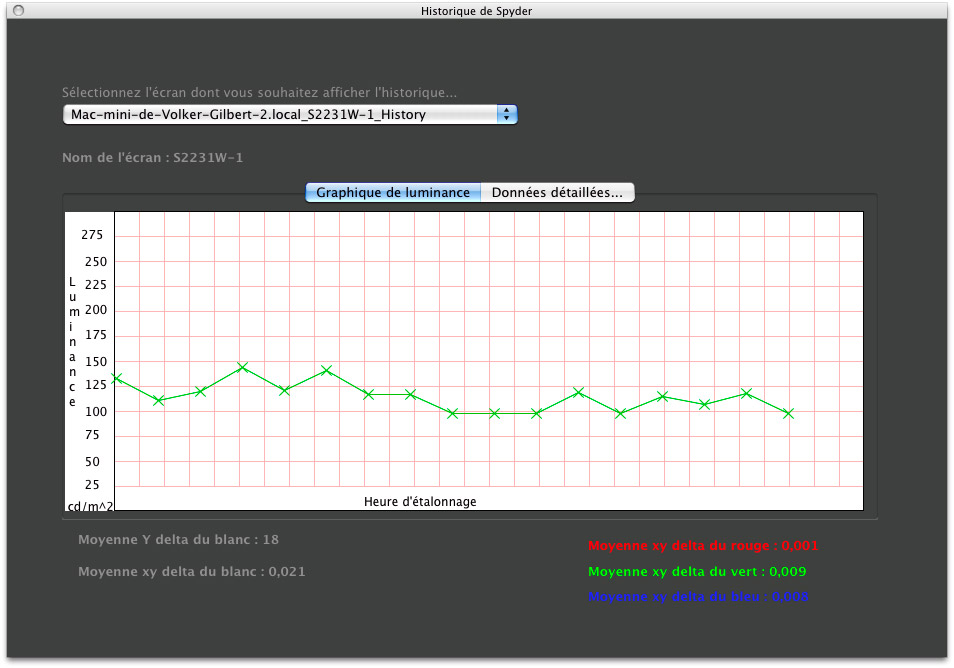Click the cd/m^2 unit label
This screenshot has height=668, width=954.
click(x=90, y=506)
